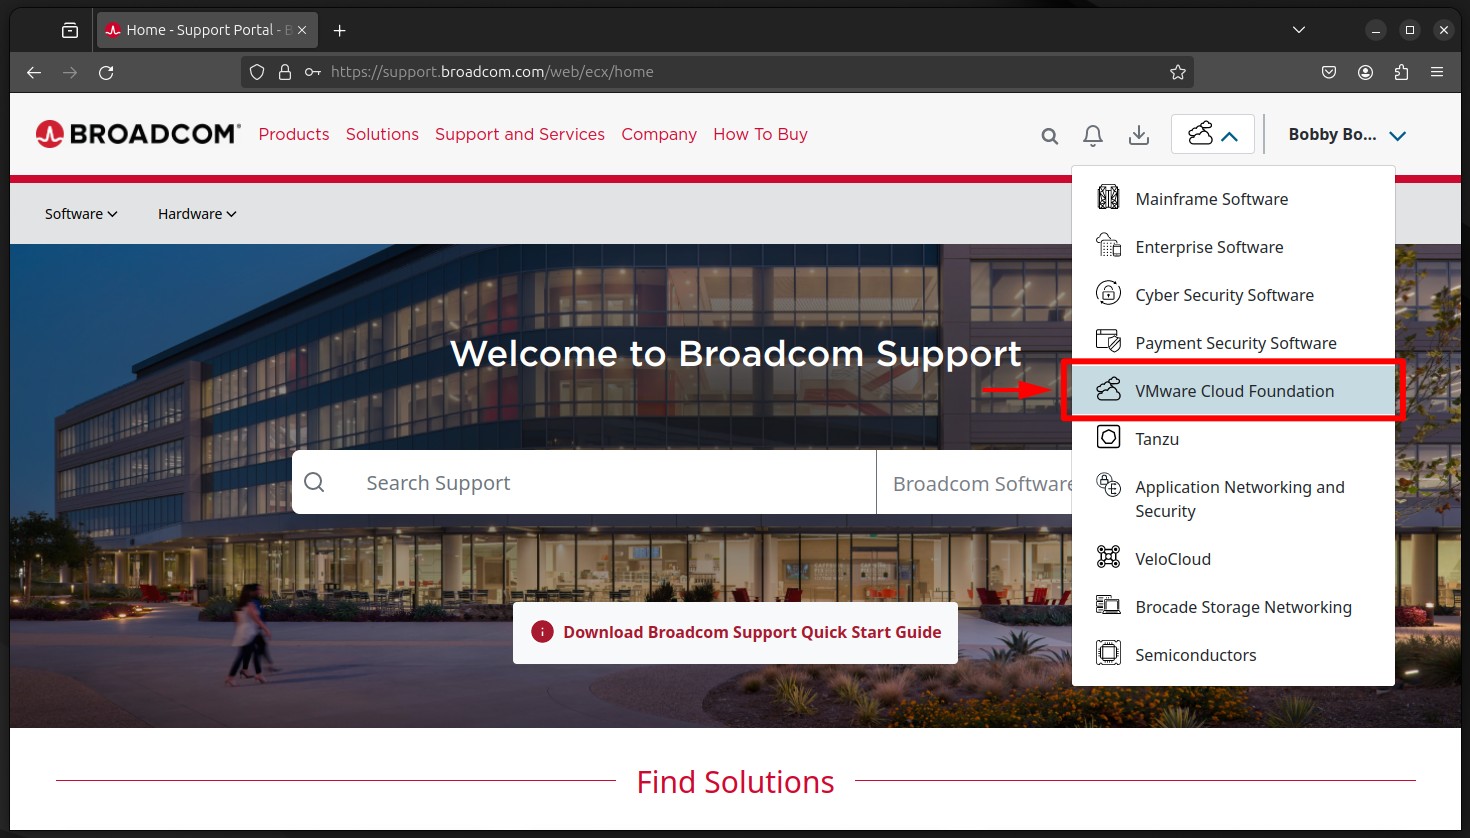This screenshot has height=838, width=1470.
Task: Open the Firefox account icon
Action: tap(1365, 72)
